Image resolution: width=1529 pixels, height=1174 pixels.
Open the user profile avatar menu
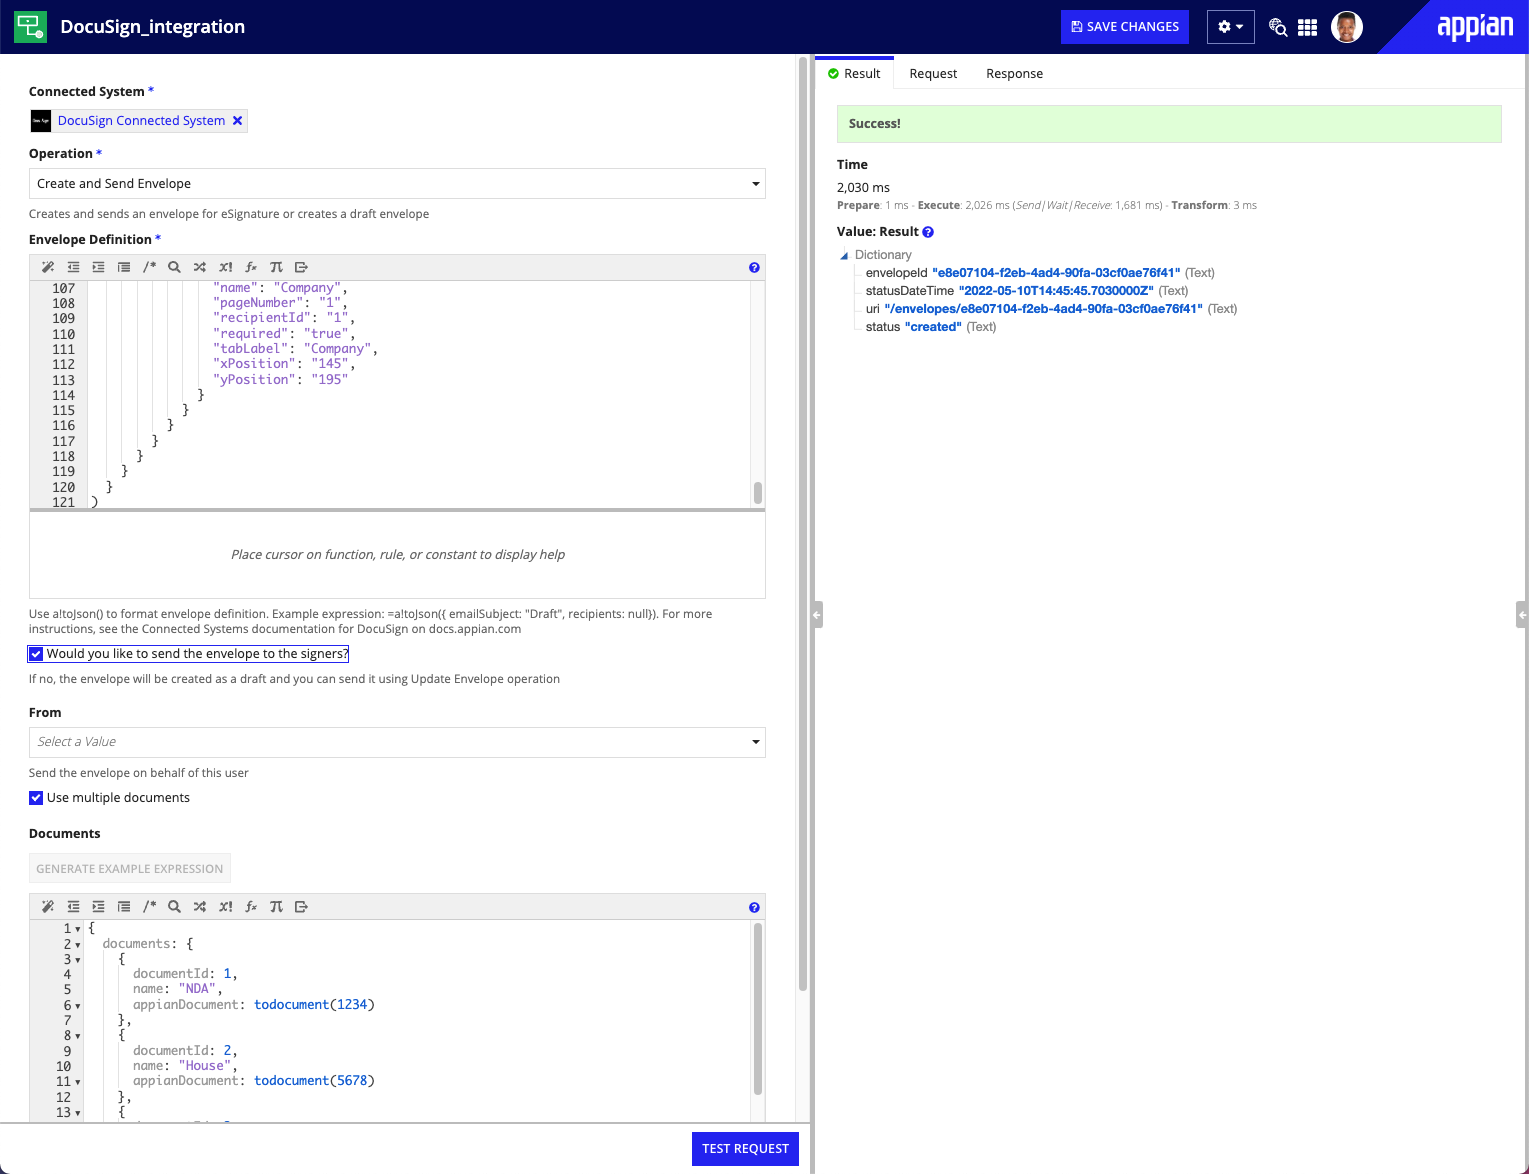tap(1347, 27)
